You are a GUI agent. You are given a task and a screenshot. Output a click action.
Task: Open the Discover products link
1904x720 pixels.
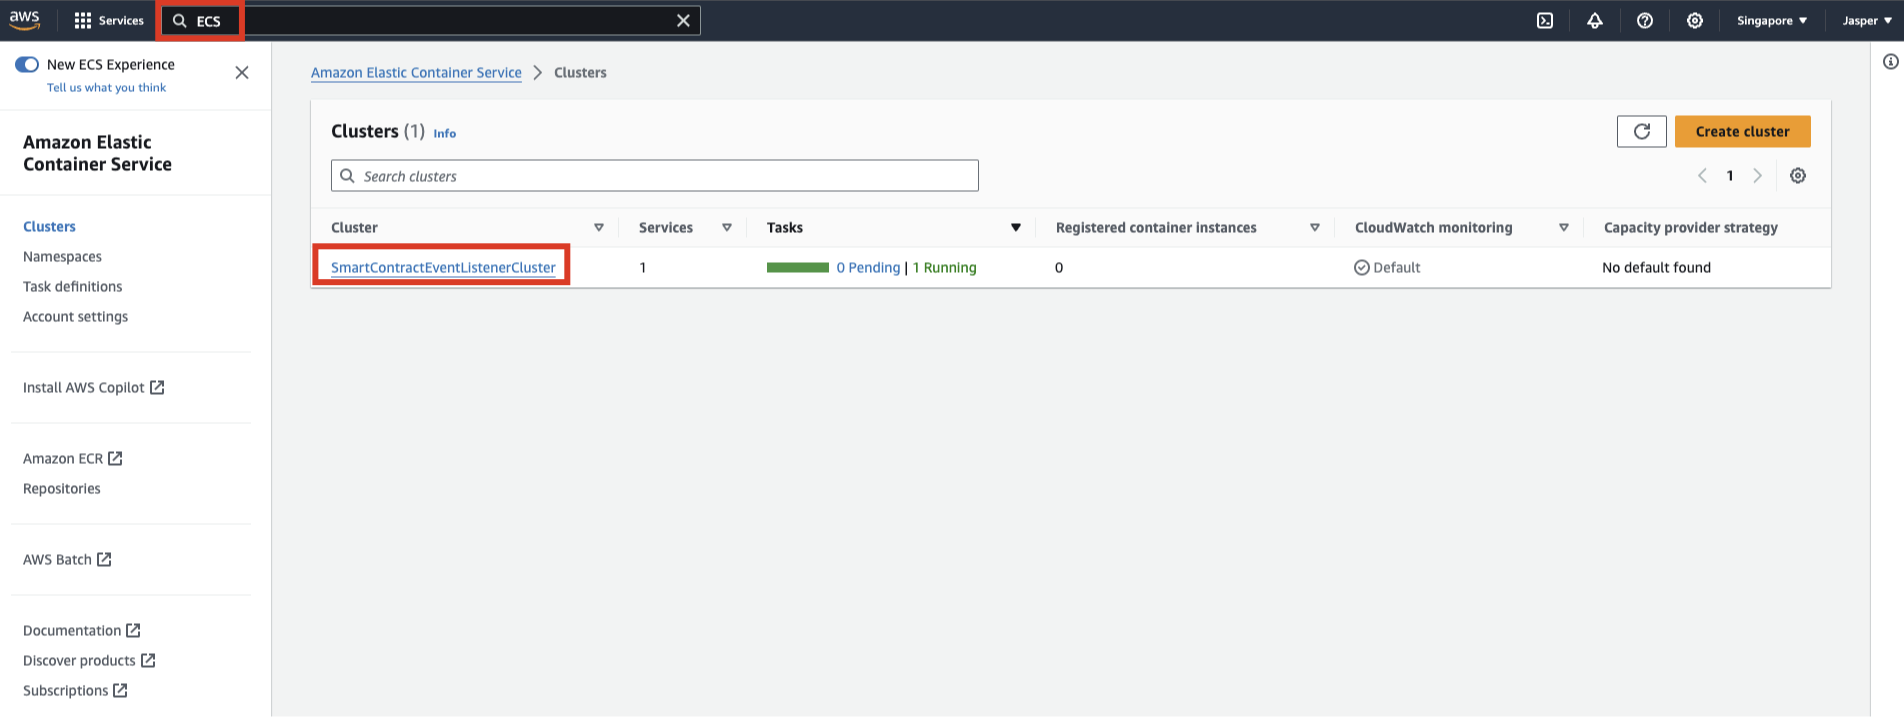(x=89, y=660)
